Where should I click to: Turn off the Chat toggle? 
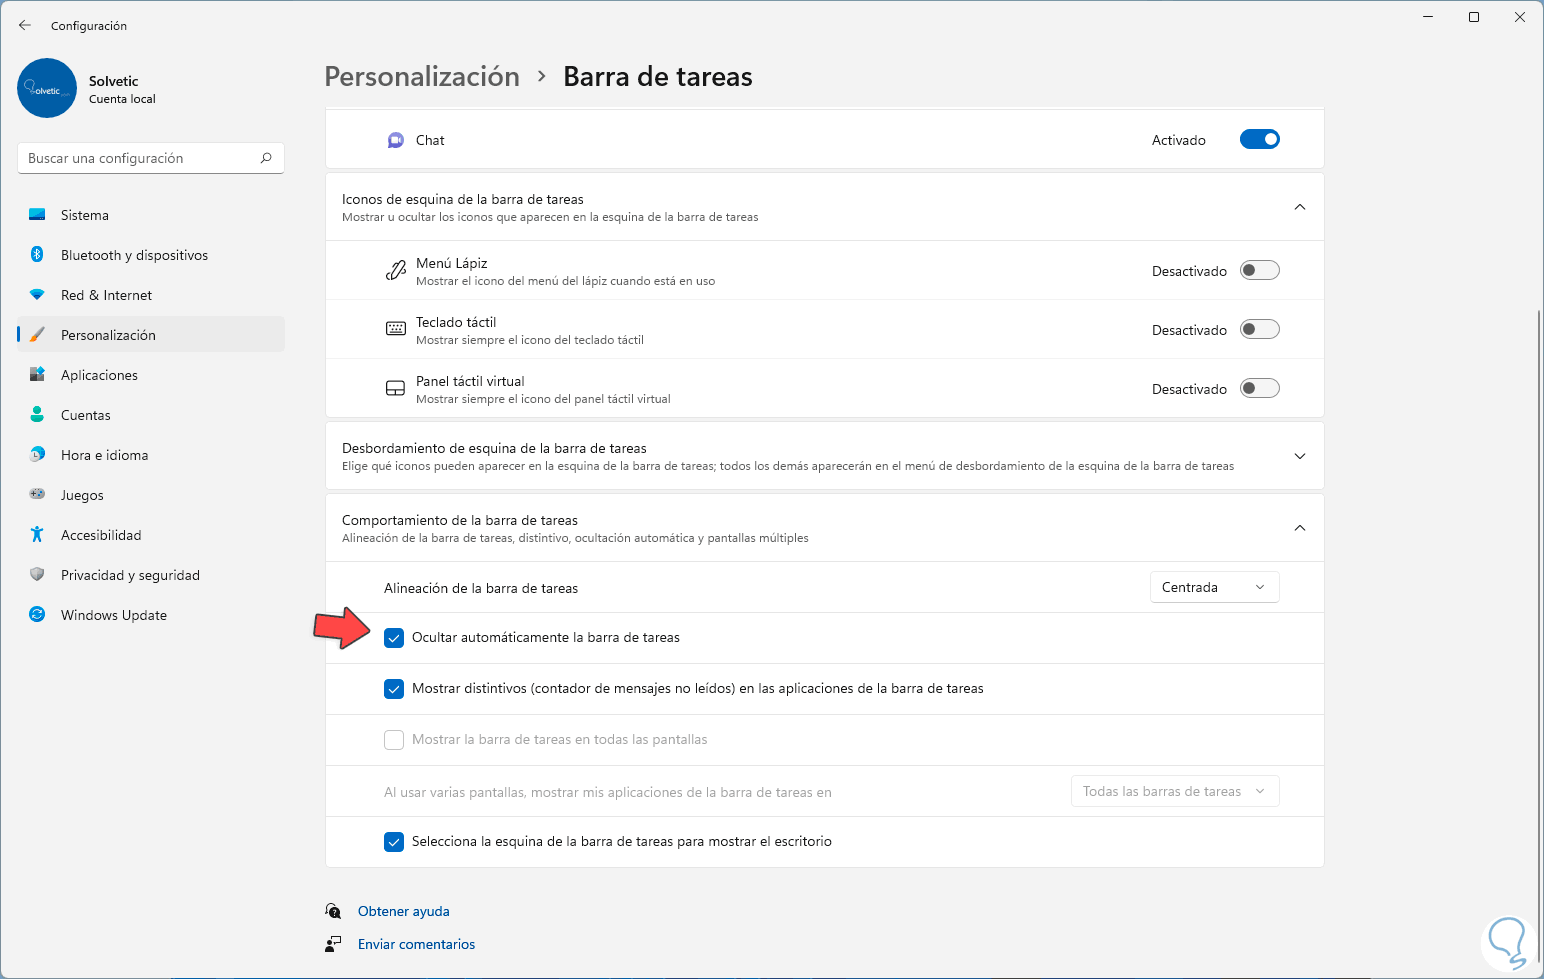point(1259,140)
